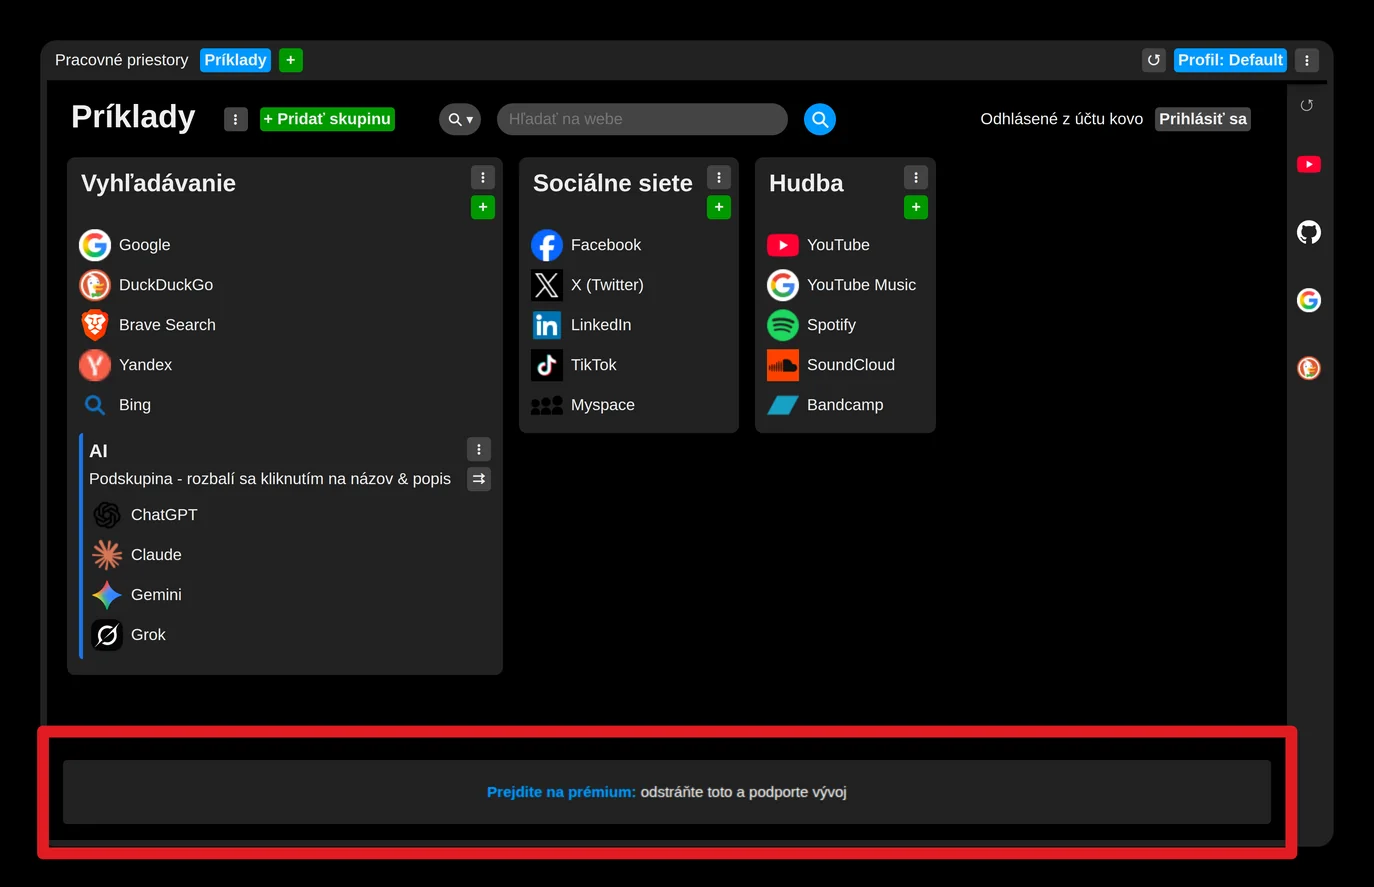Click the Profil: Default button

[1230, 60]
